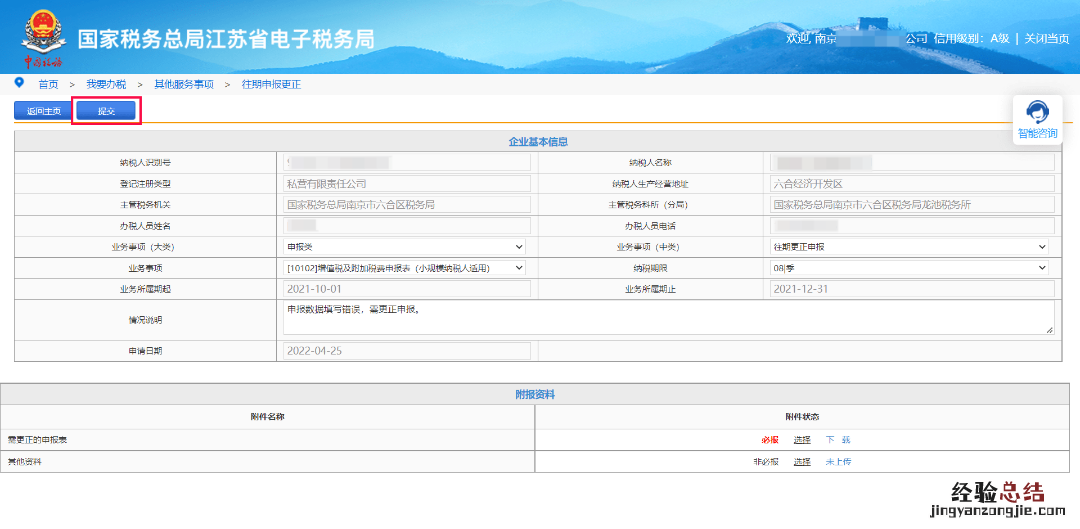
Task: Click the 申请日期 field
Action: click(407, 351)
